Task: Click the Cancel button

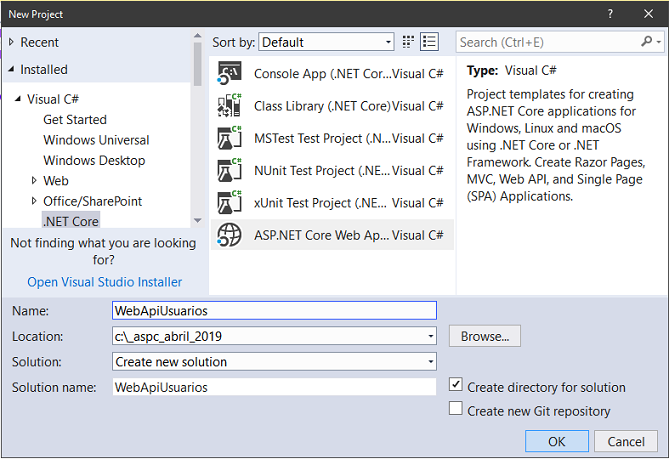Action: pyautogui.click(x=626, y=441)
